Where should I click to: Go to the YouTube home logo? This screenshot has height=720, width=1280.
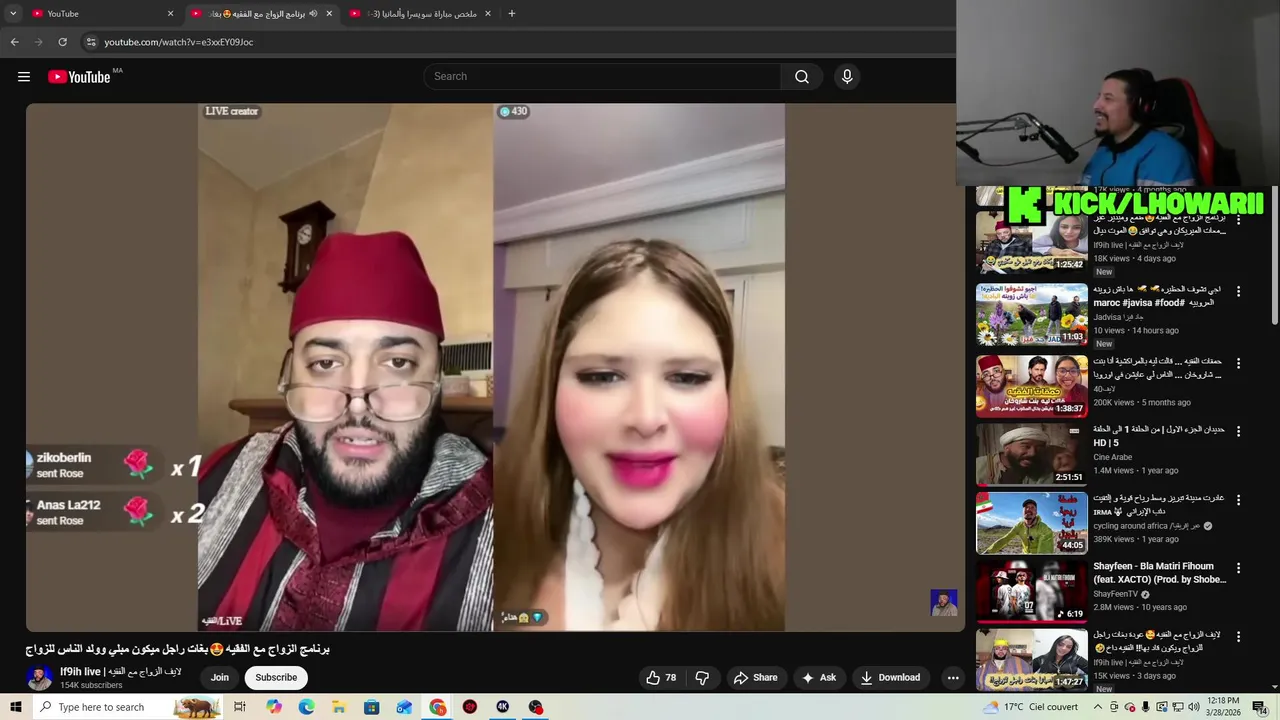79,77
